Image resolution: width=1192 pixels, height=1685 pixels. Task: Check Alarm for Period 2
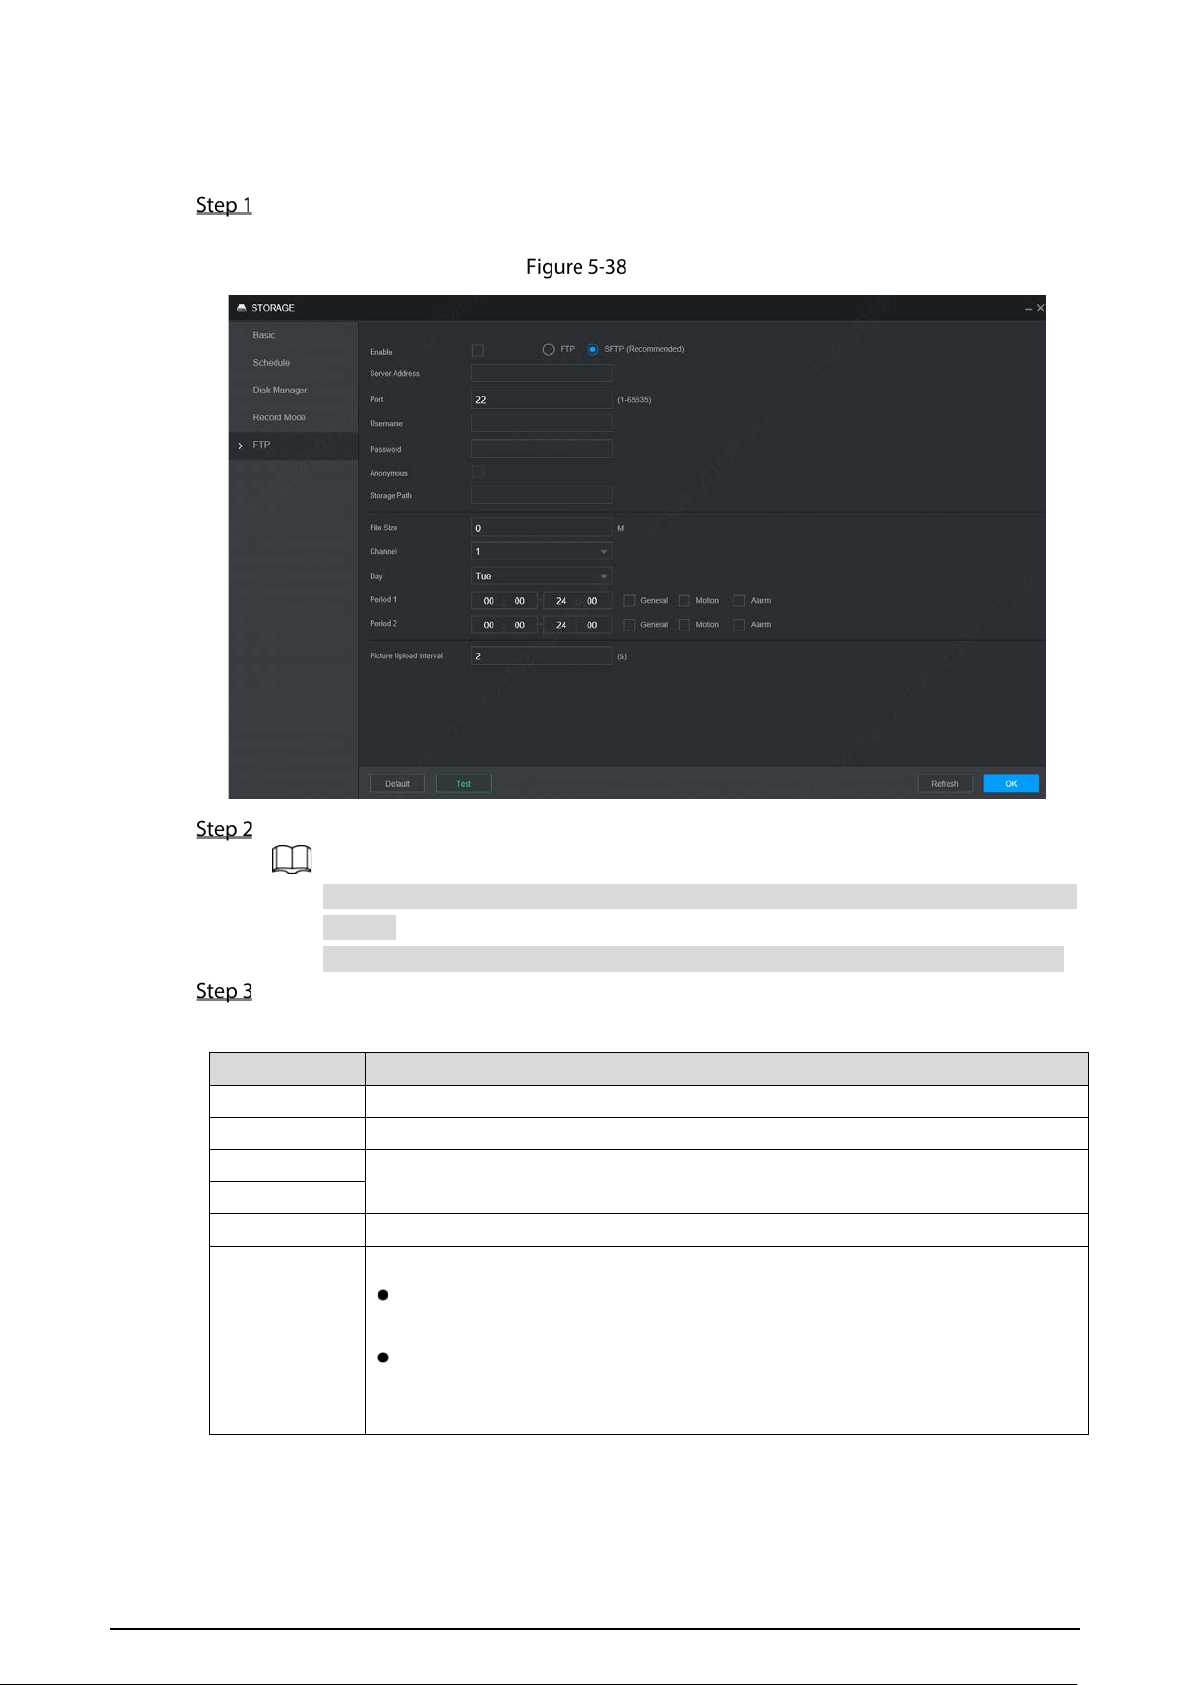[x=739, y=624]
